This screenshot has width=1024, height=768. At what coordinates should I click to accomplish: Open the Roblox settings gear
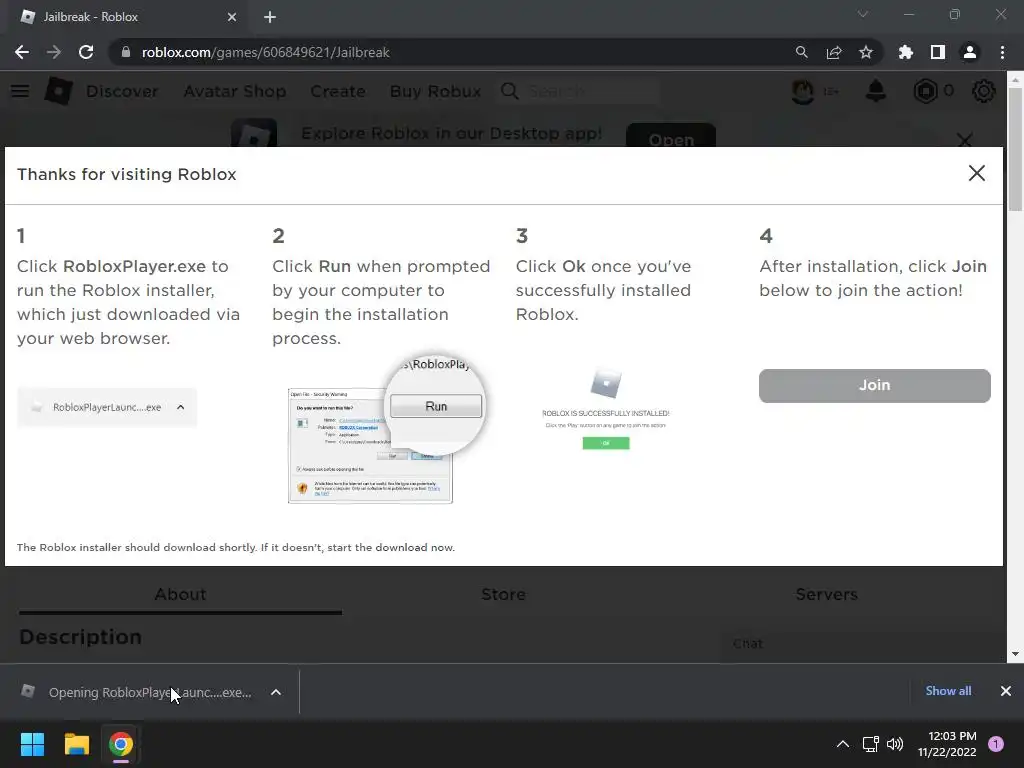point(984,91)
